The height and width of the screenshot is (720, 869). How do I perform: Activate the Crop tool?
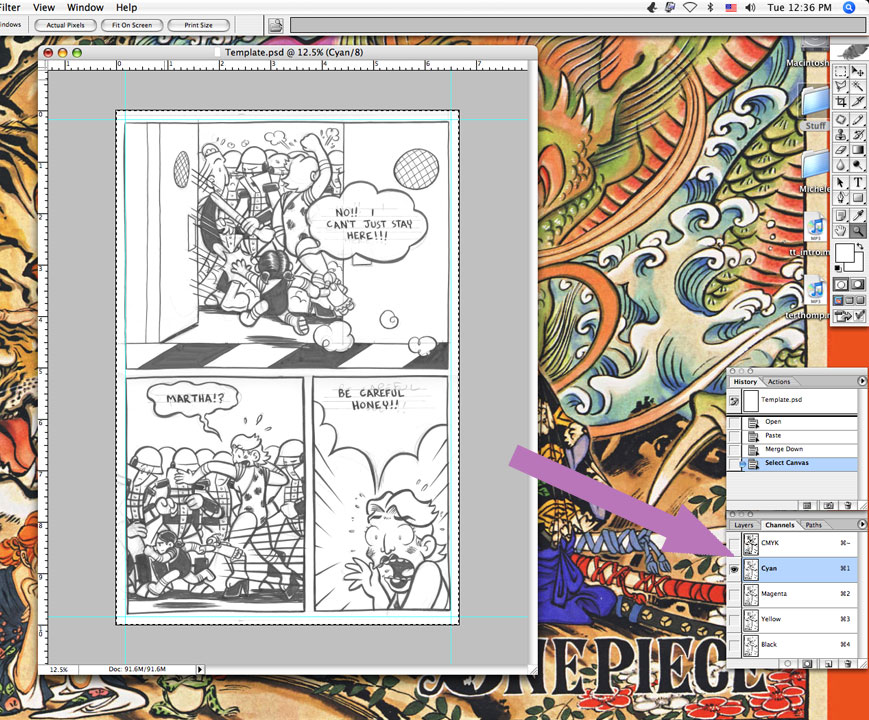tap(841, 101)
